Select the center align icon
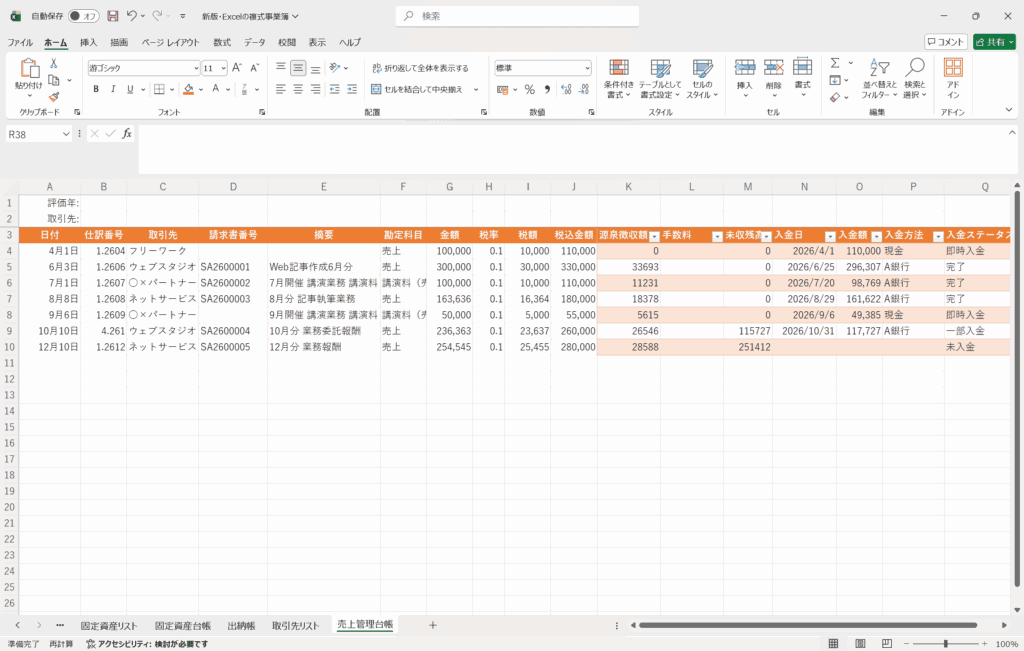Image resolution: width=1024 pixels, height=651 pixels. [298, 89]
